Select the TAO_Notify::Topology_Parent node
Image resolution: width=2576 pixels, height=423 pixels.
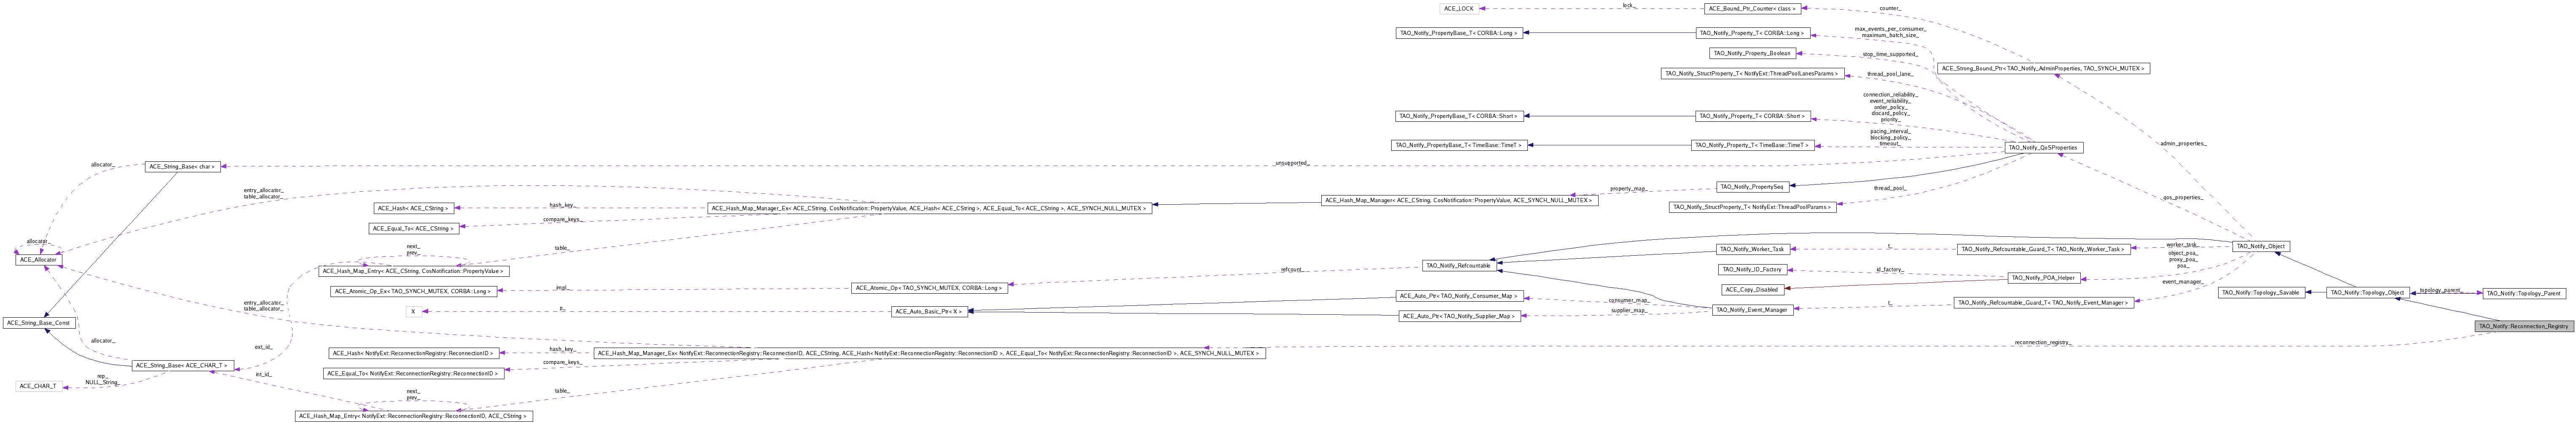tap(2523, 293)
